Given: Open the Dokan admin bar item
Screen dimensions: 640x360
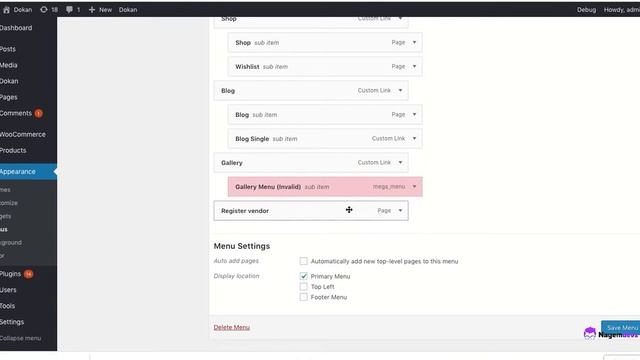Looking at the screenshot, I should click(128, 9).
